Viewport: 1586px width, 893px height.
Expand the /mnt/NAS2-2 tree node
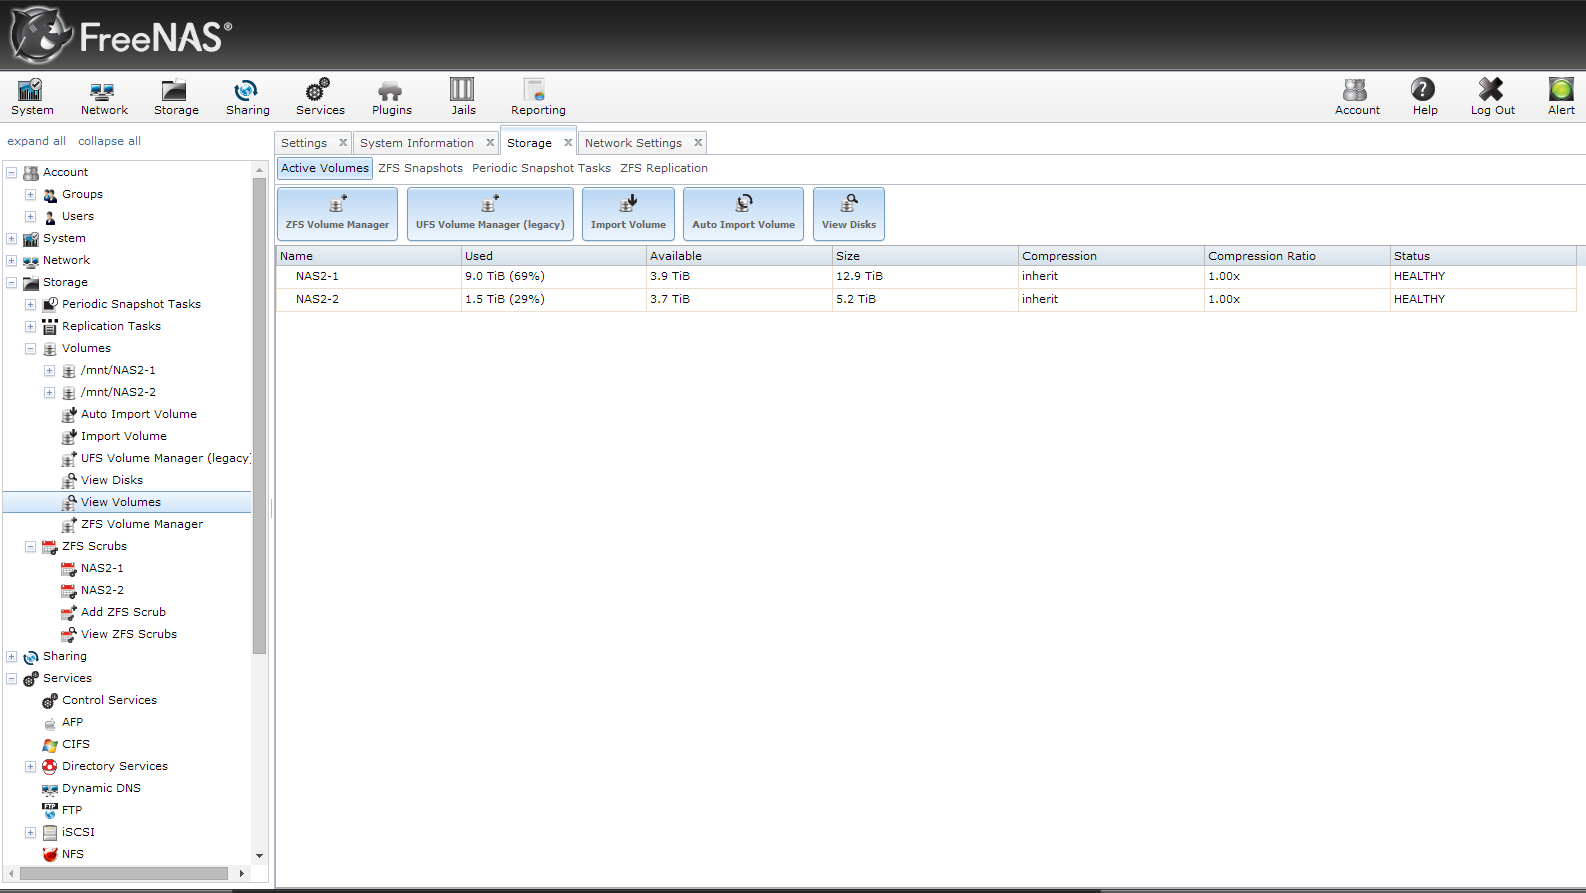point(49,392)
